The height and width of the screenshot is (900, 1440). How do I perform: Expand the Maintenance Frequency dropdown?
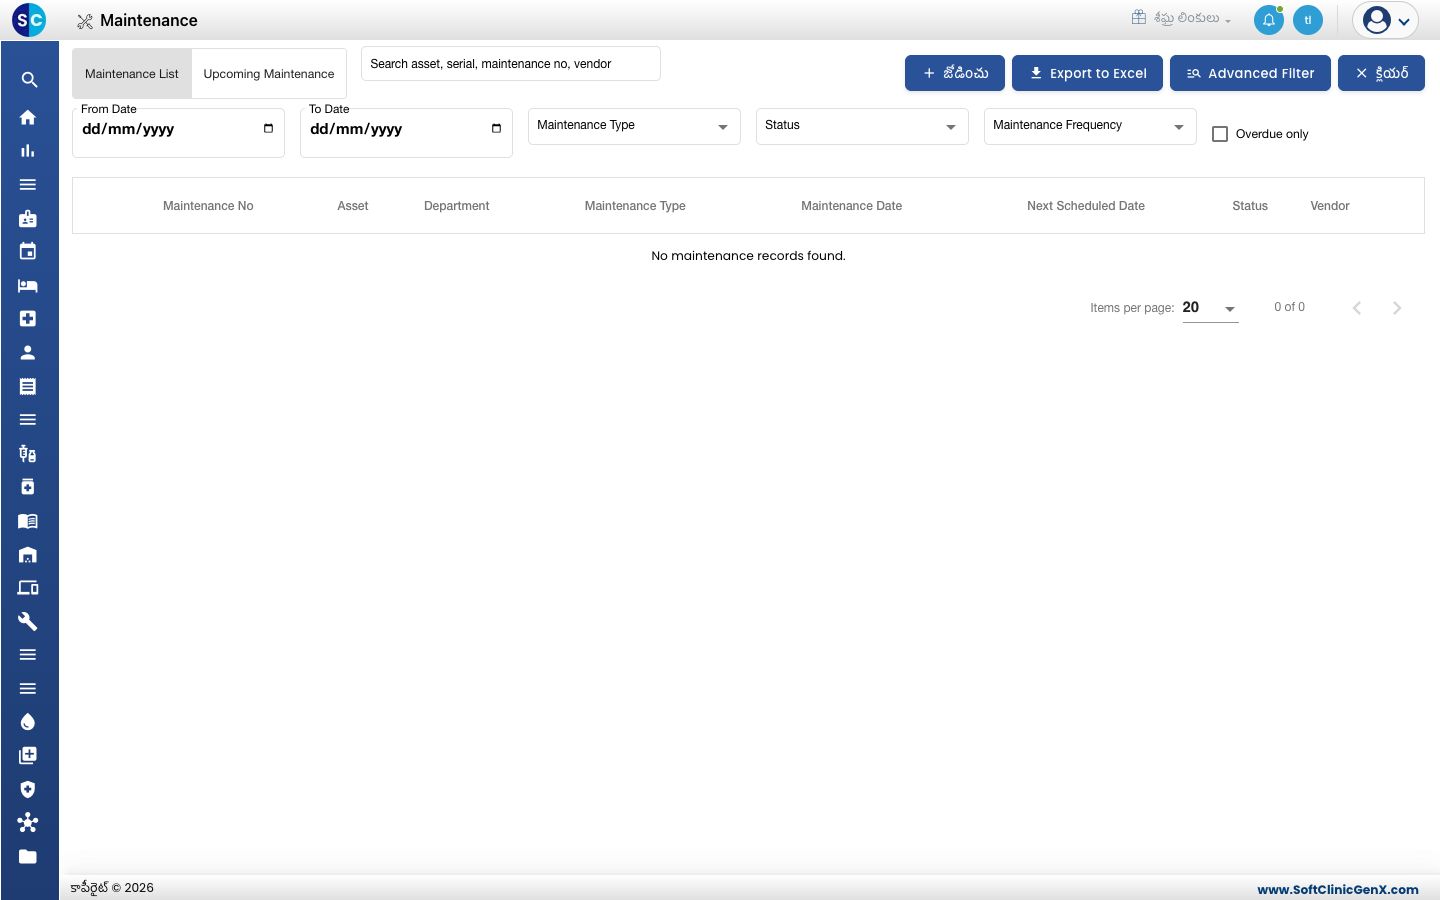[1090, 126]
